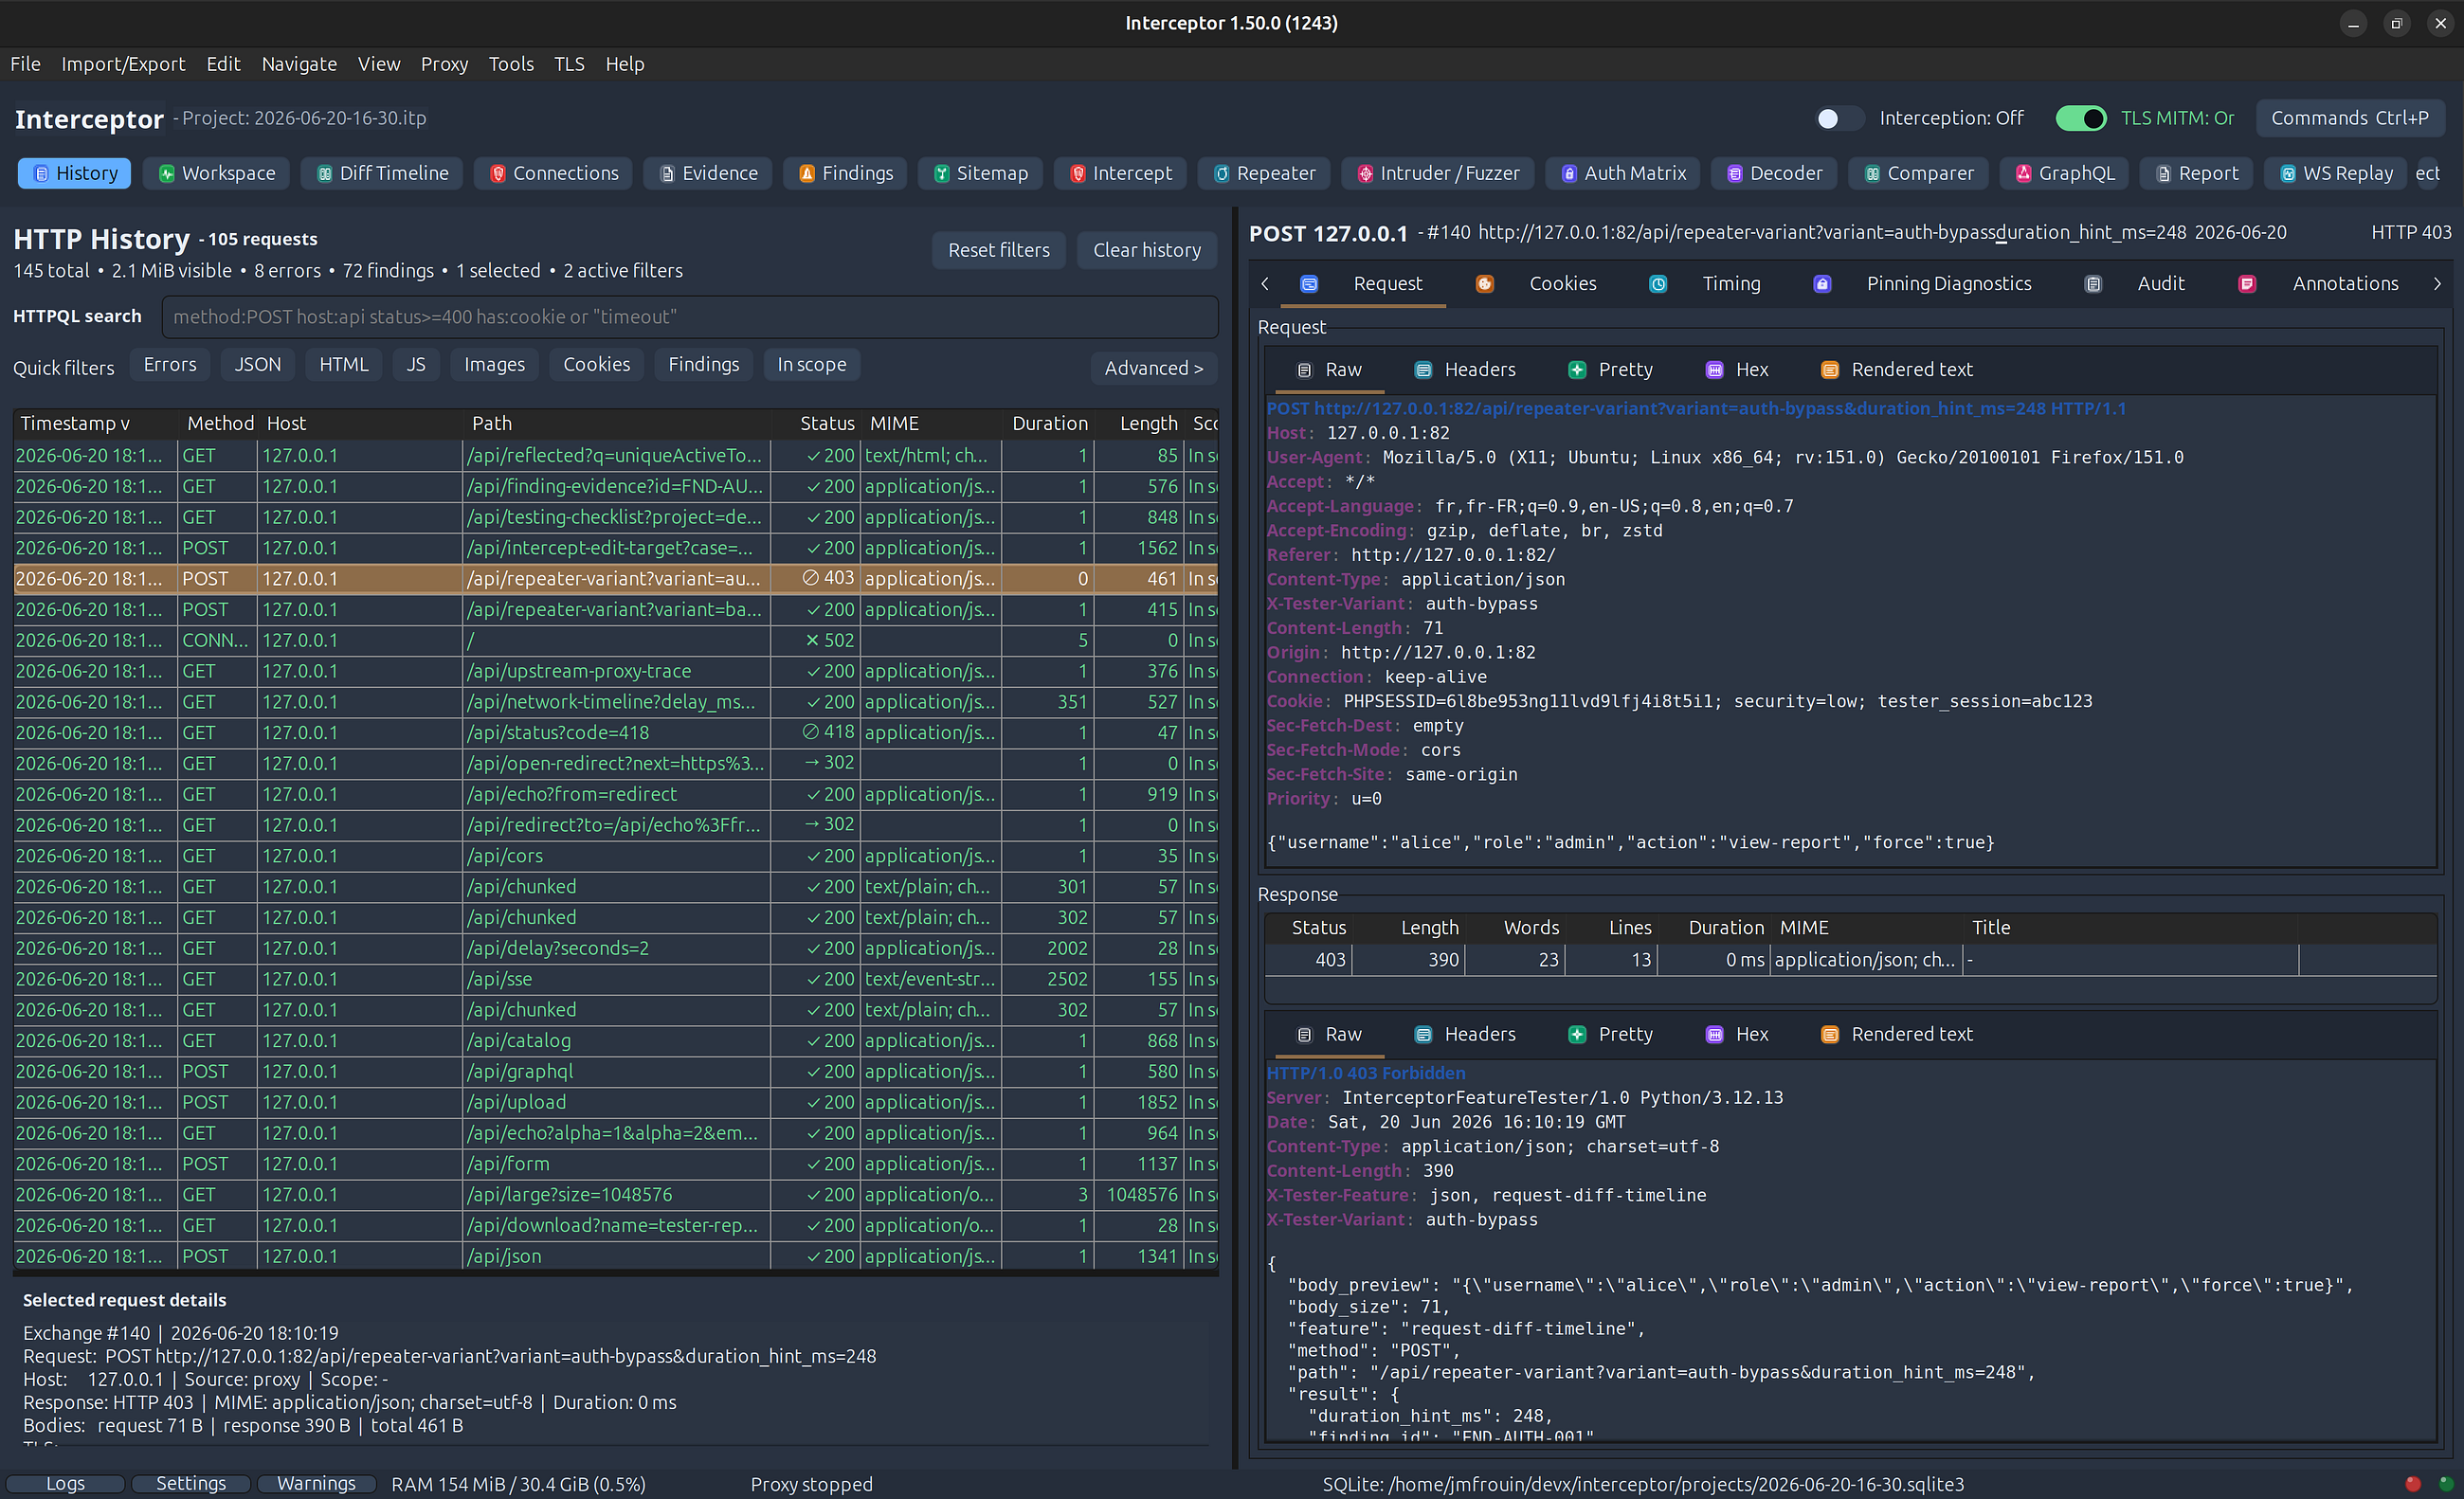Viewport: 2464px width, 1499px height.
Task: Click the WS Replay tab icon
Action: click(2288, 173)
